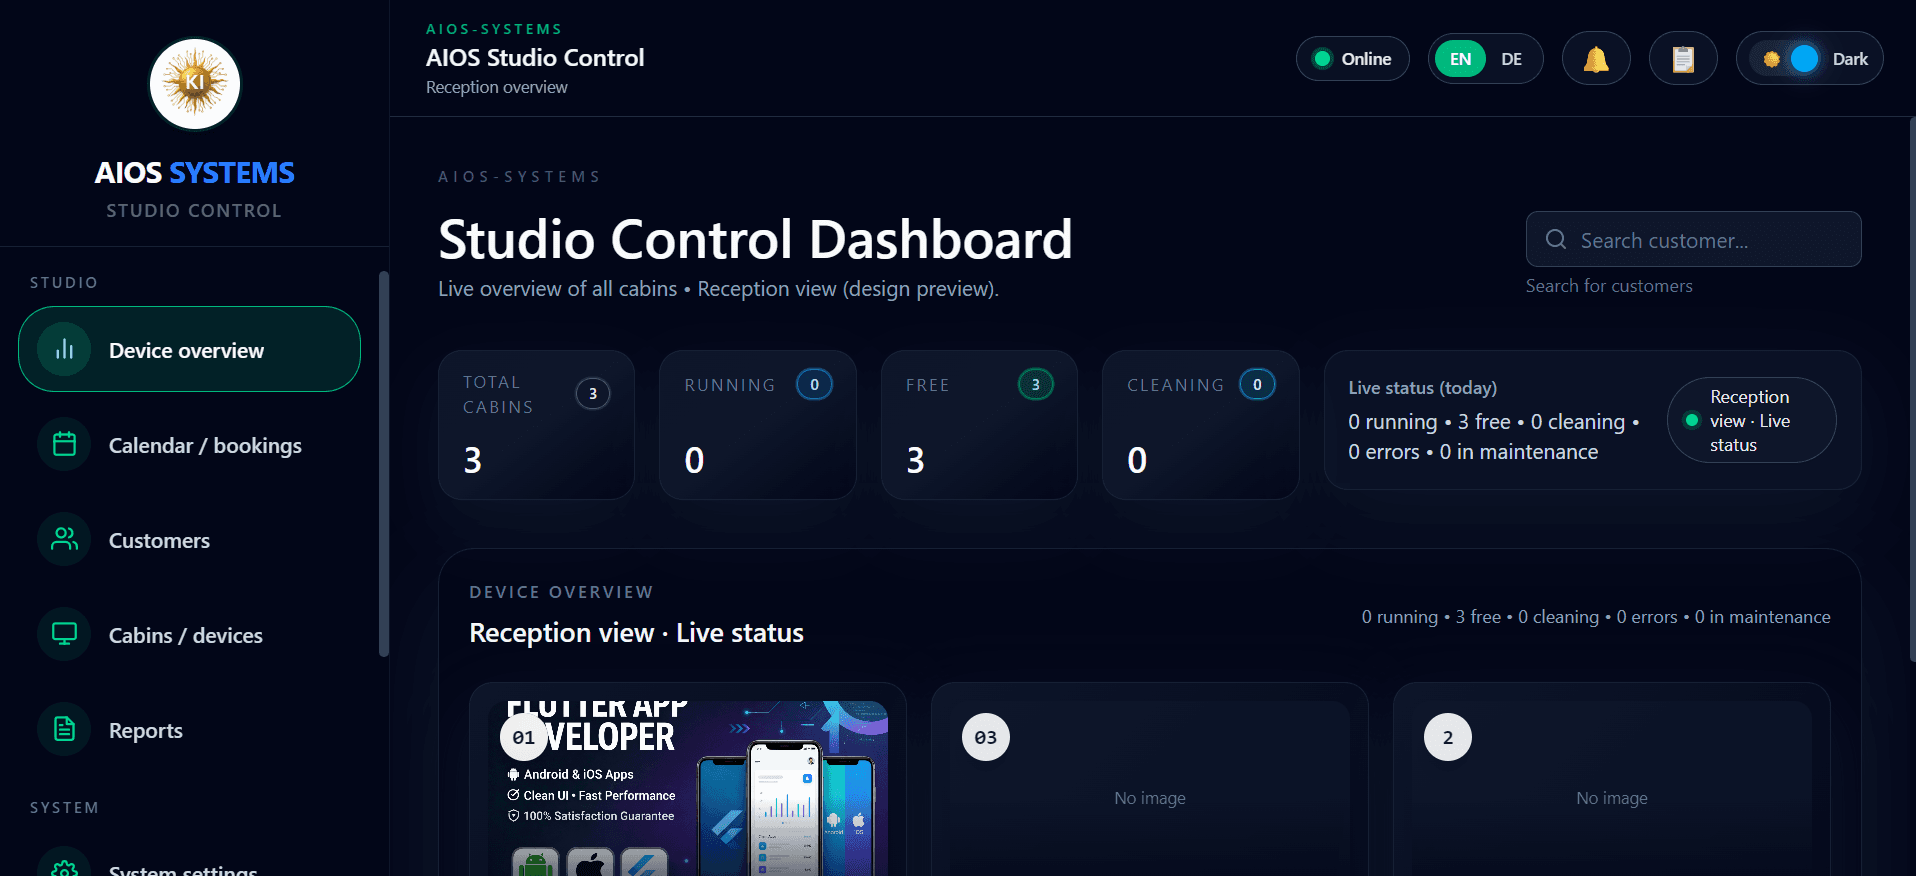Open Cabins / devices page
Image resolution: width=1916 pixels, height=876 pixels.
(189, 634)
